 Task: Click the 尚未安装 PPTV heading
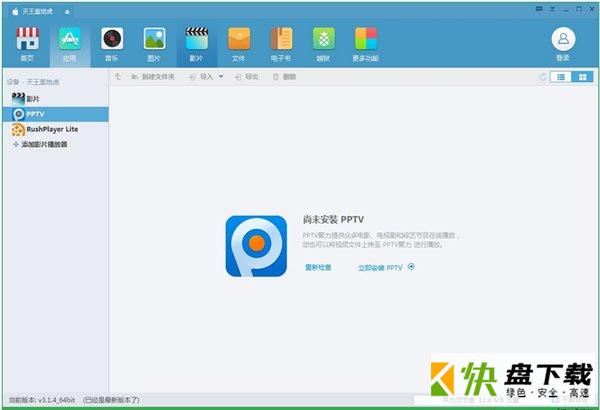333,219
